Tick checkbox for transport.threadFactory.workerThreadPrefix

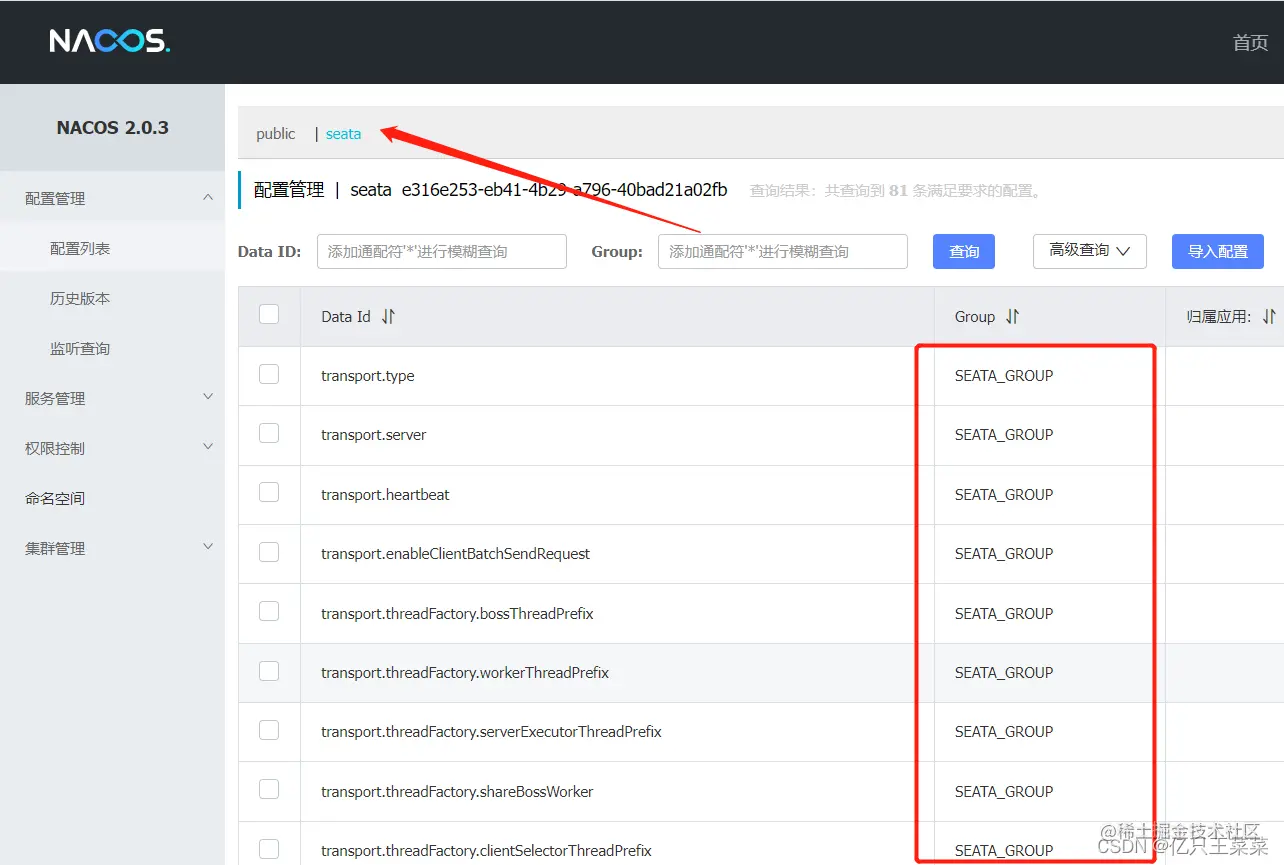point(269,671)
